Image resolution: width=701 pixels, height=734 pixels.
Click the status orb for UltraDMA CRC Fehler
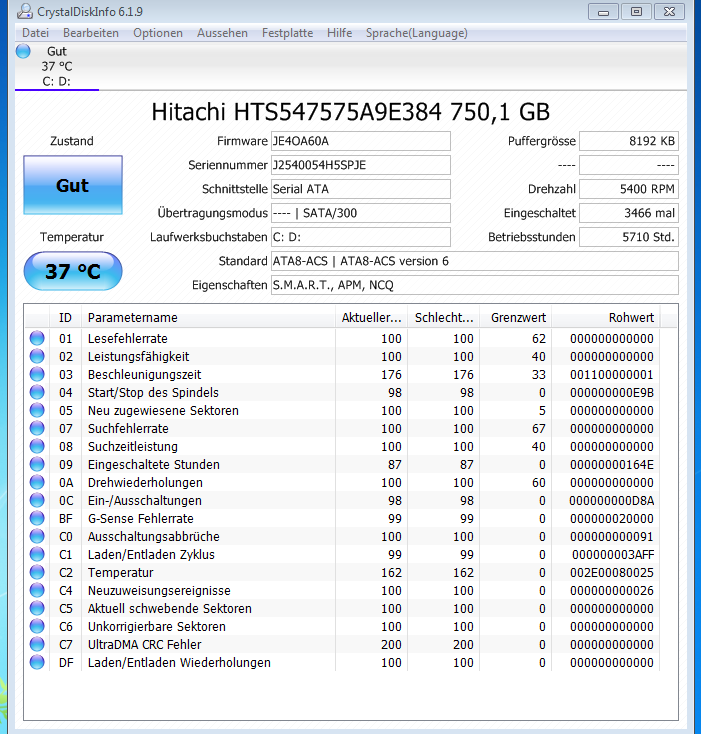coord(37,644)
